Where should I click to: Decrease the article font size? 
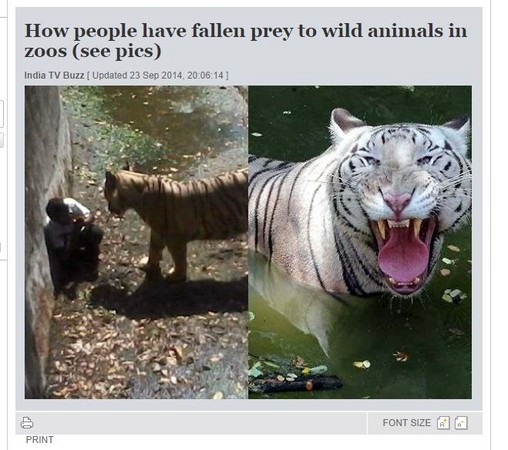461,423
